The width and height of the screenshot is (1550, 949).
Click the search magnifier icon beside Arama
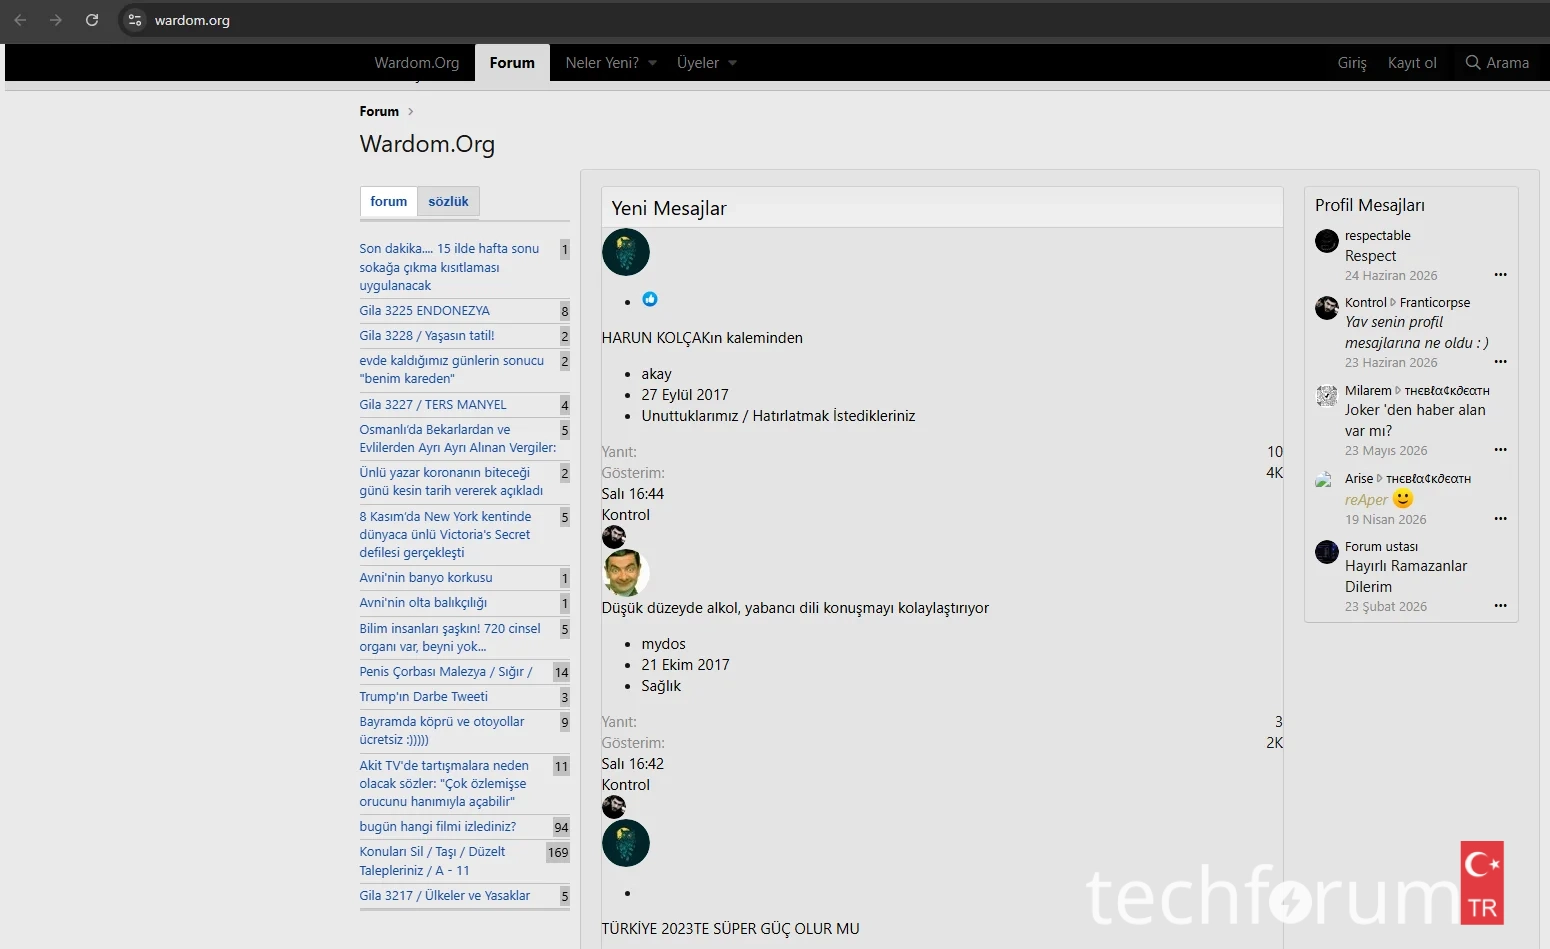1473,62
